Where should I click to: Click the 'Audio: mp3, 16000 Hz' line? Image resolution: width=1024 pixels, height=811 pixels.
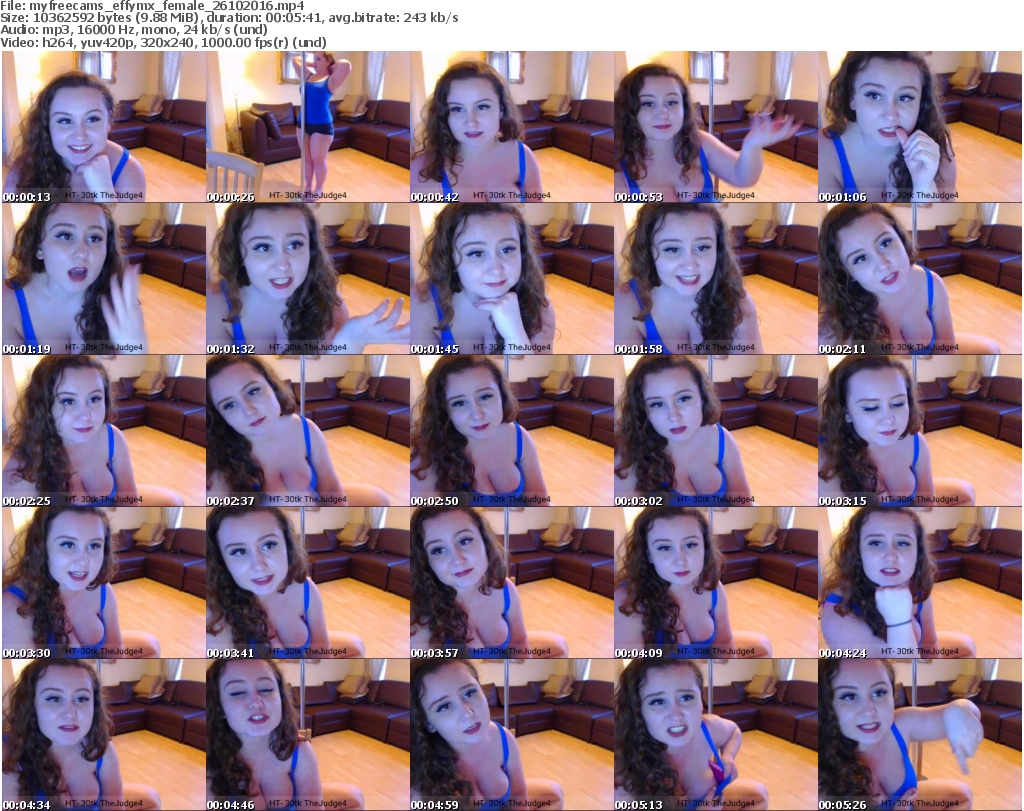[x=134, y=30]
